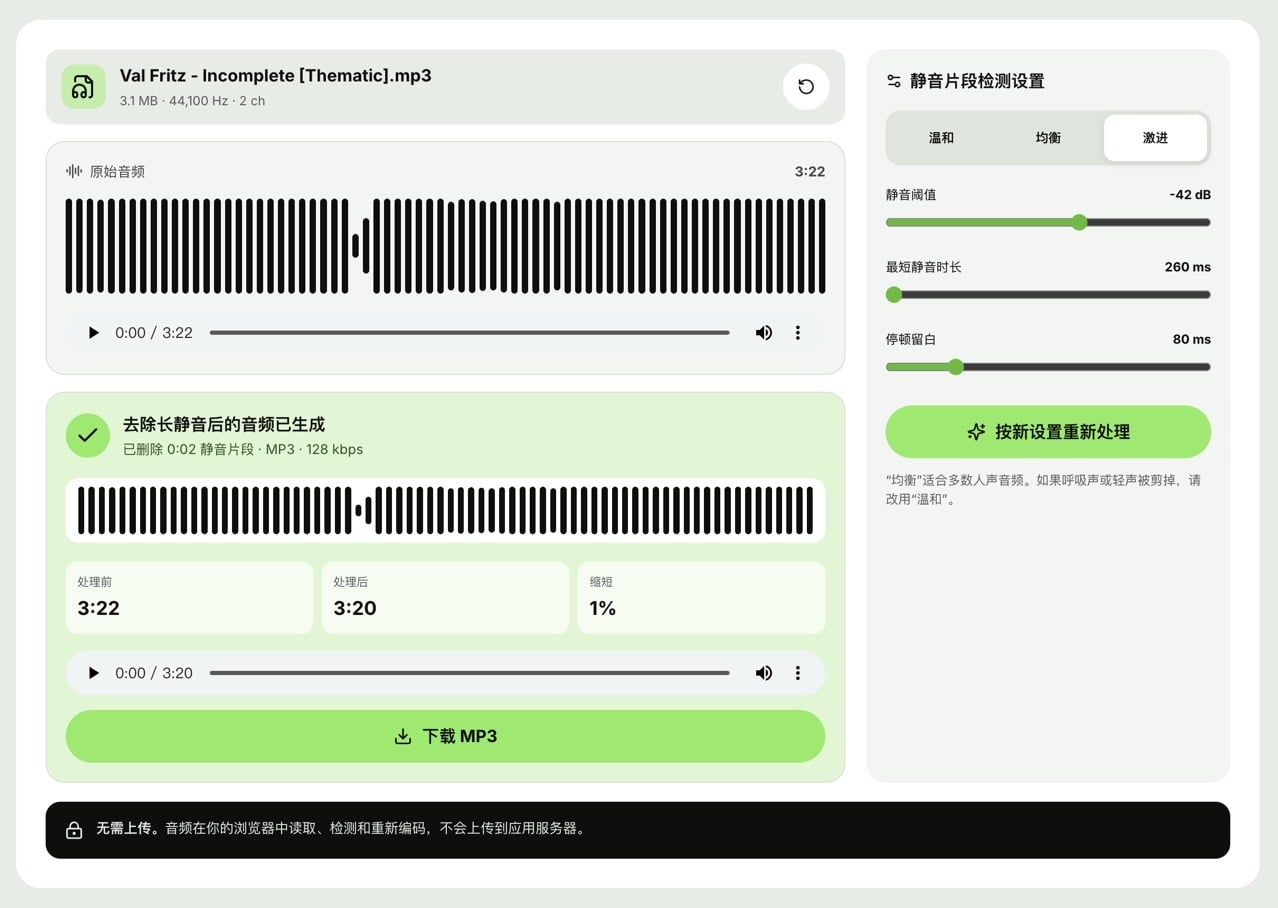This screenshot has width=1278, height=908.
Task: Mute the original audio player volume
Action: [764, 333]
